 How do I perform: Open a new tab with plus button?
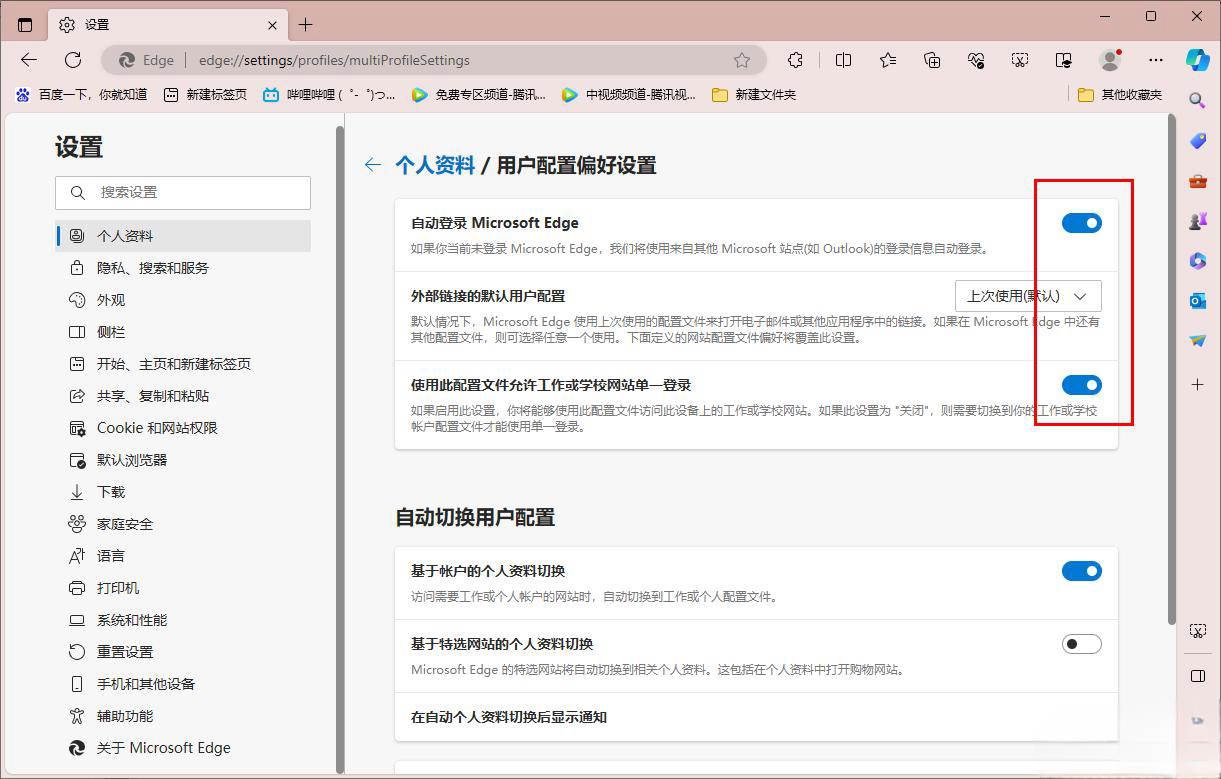click(x=306, y=25)
